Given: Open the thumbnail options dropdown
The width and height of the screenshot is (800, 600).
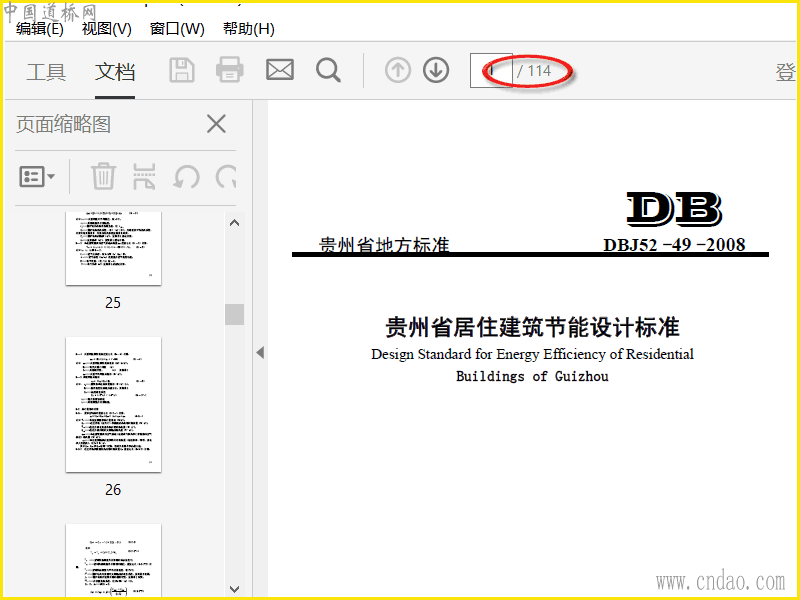Looking at the screenshot, I should (37, 177).
